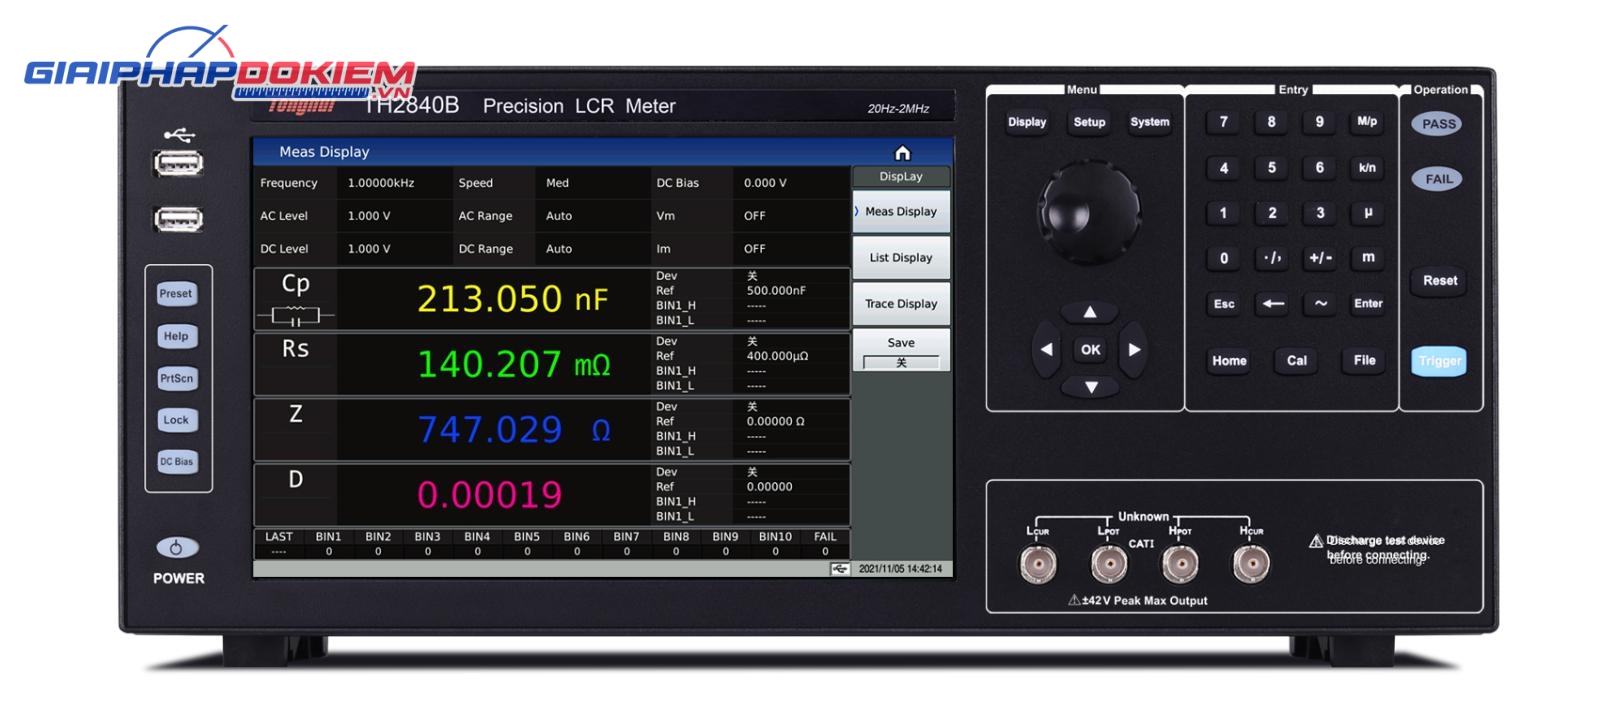1600x715 pixels.
Task: Toggle the Vm OFF field
Action: point(792,216)
